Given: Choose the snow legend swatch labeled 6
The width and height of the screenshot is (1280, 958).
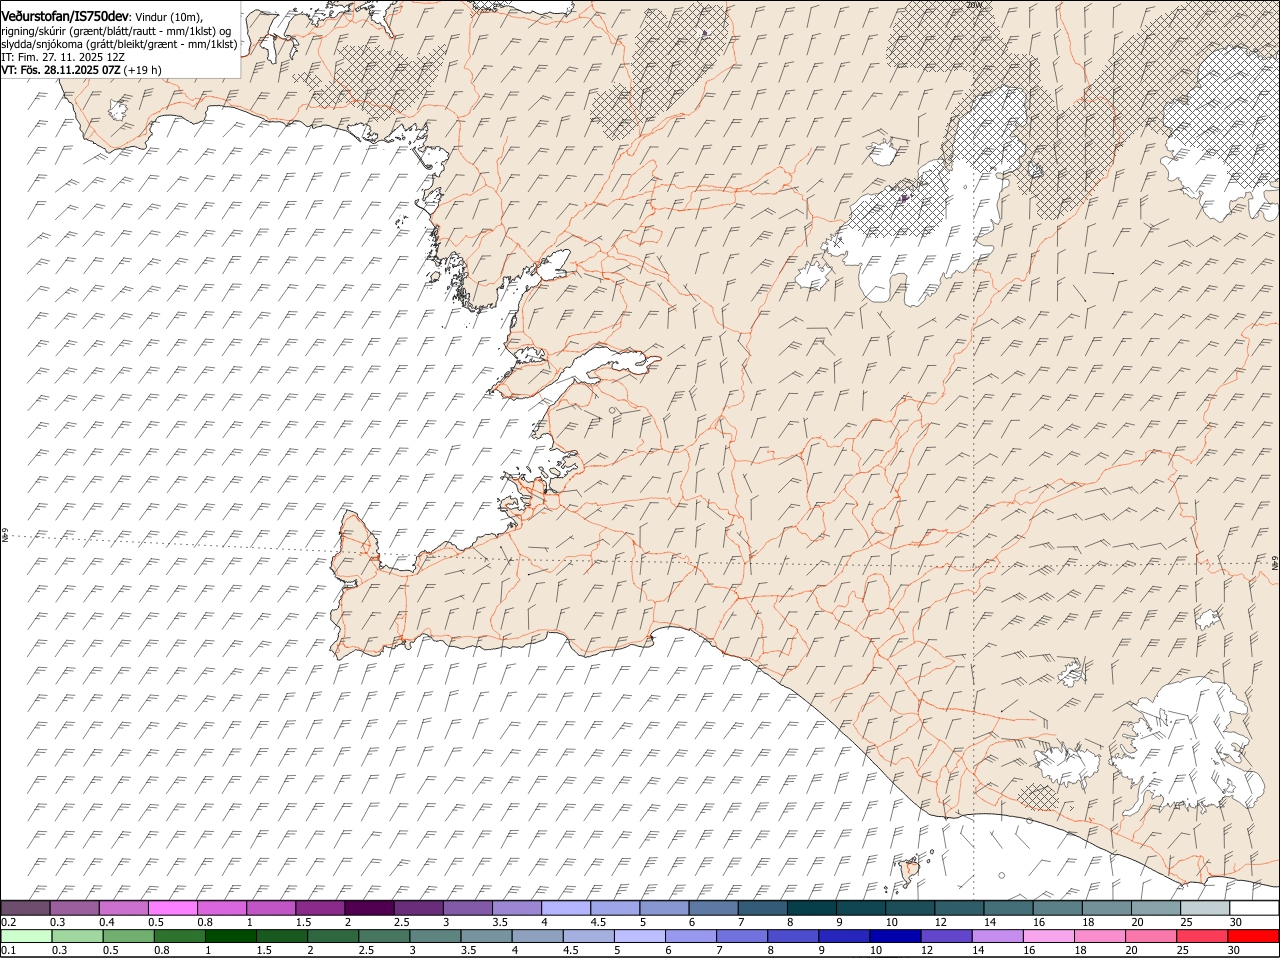Looking at the screenshot, I should 714,908.
